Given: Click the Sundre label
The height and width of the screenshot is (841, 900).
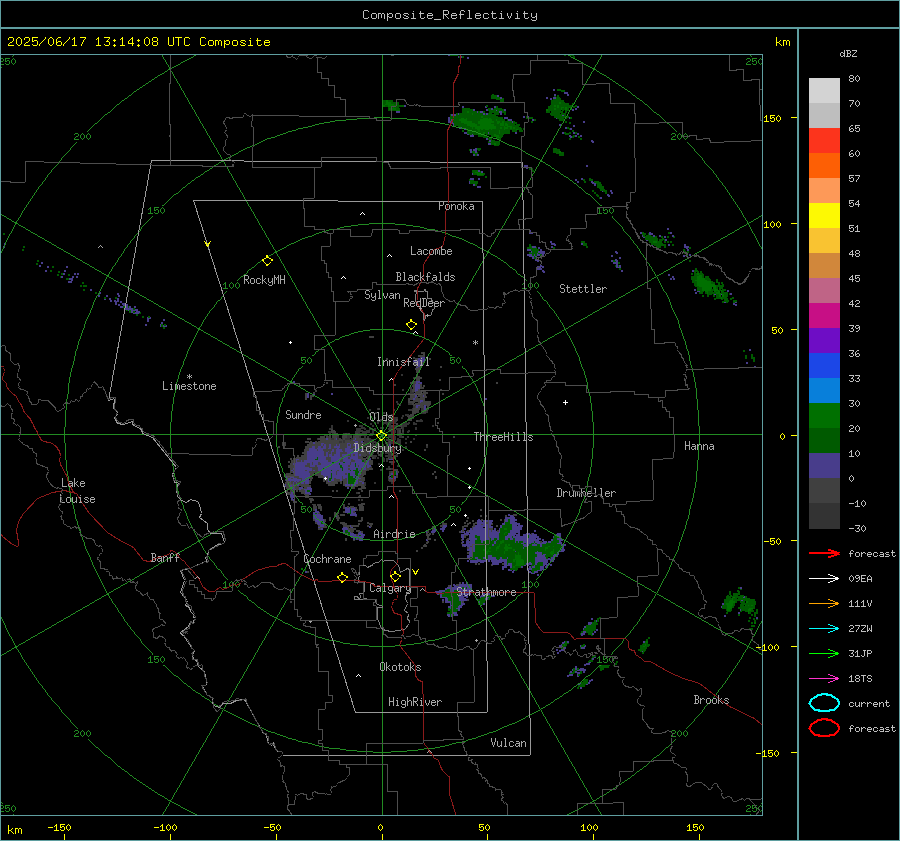Looking at the screenshot, I should click(303, 414).
